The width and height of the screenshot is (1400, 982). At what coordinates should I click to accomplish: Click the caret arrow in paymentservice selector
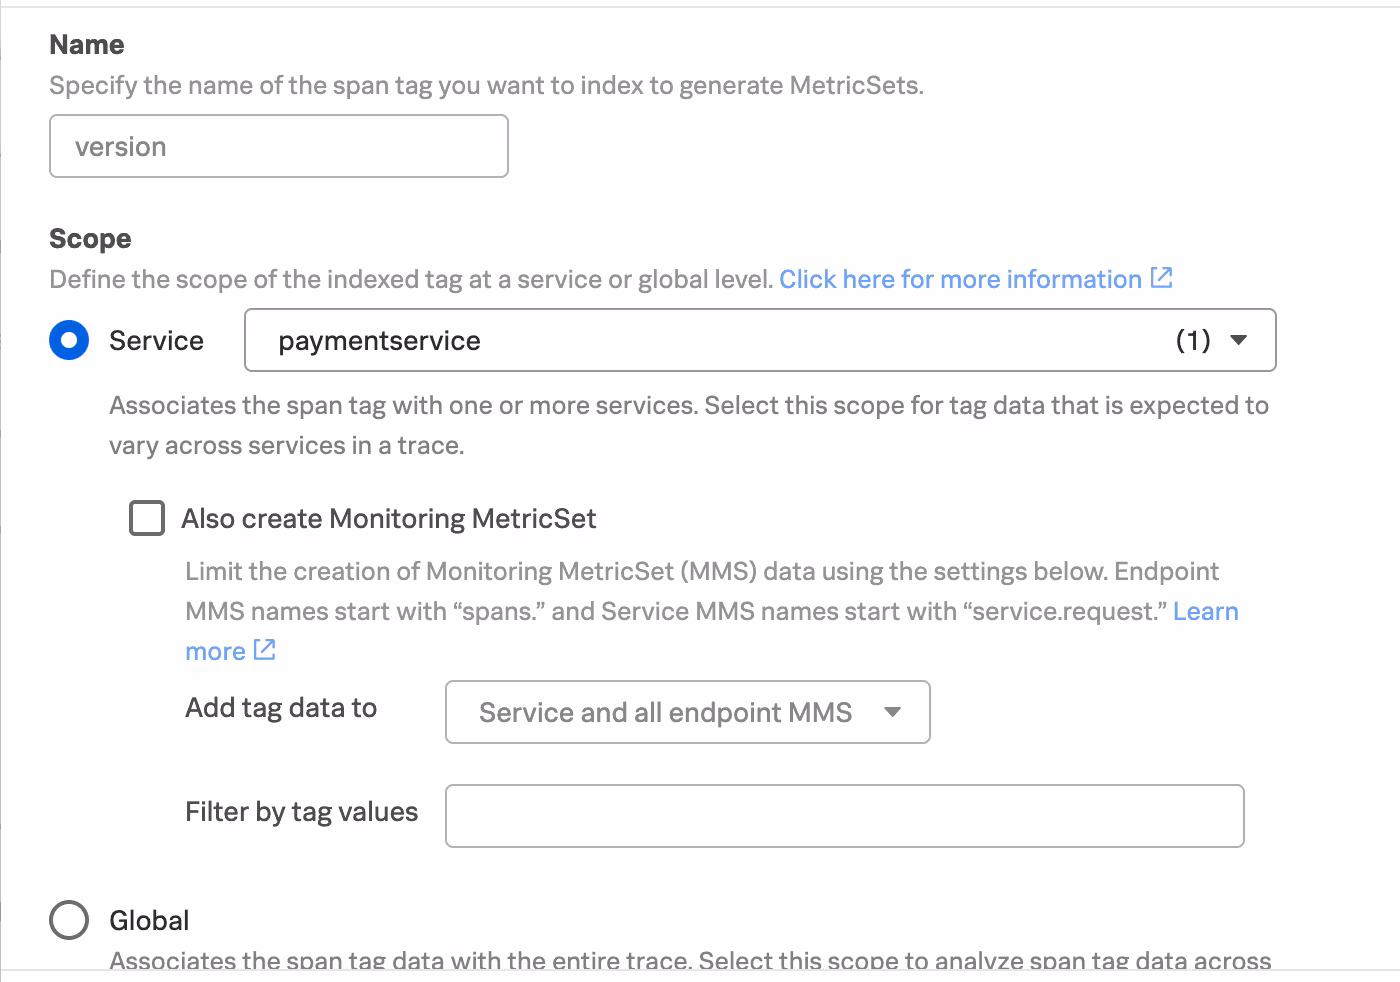tap(1238, 341)
